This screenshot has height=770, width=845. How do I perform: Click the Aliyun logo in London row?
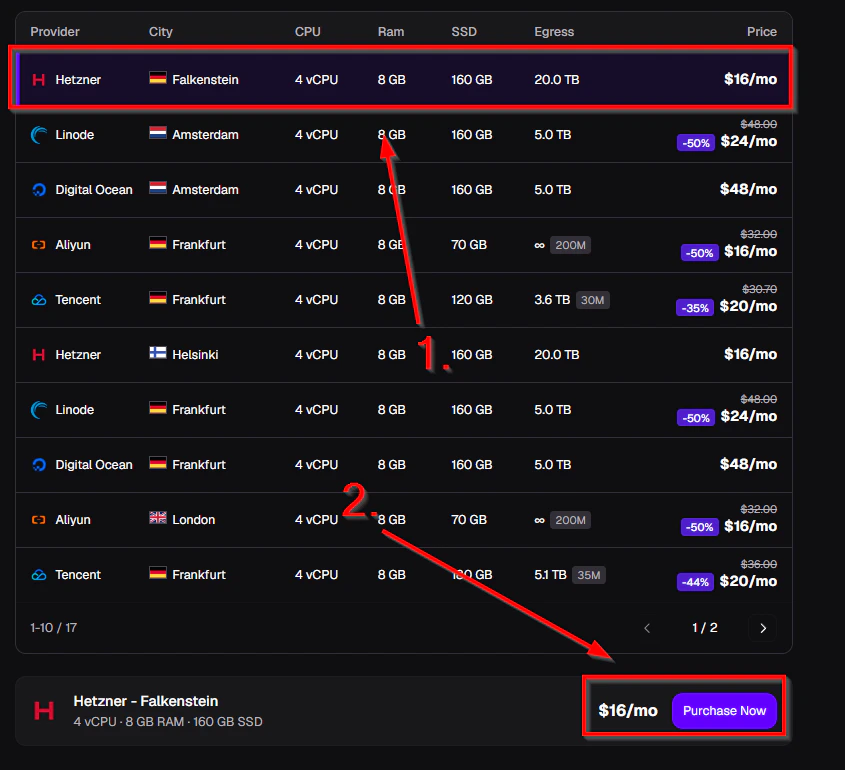click(x=39, y=519)
